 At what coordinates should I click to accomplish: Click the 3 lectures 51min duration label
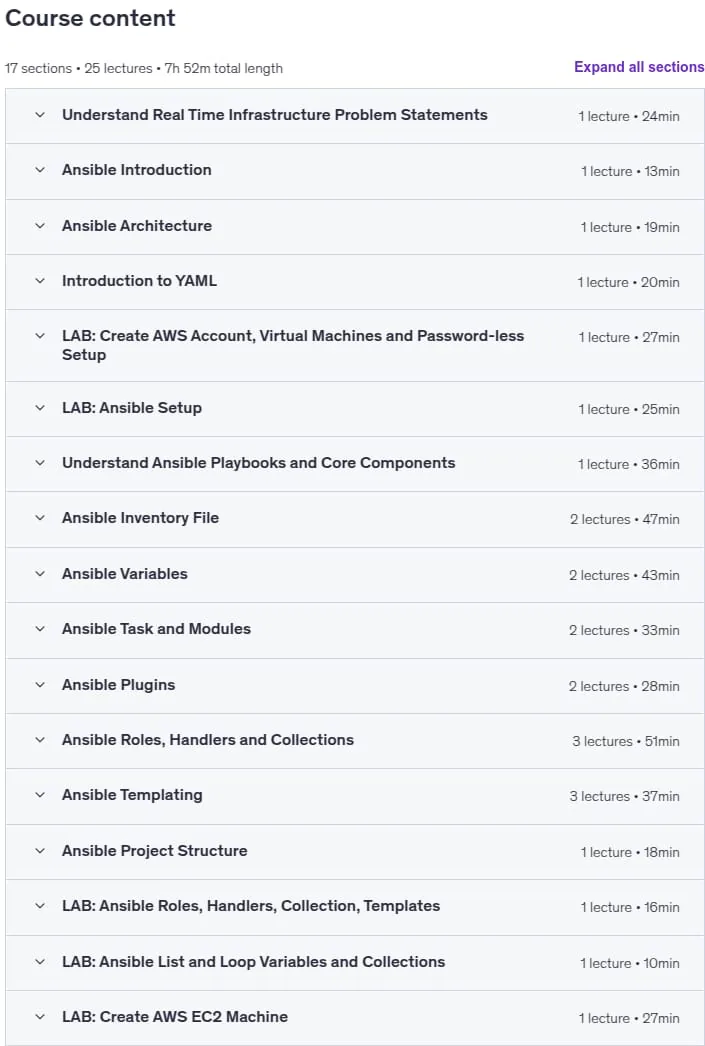tap(626, 741)
